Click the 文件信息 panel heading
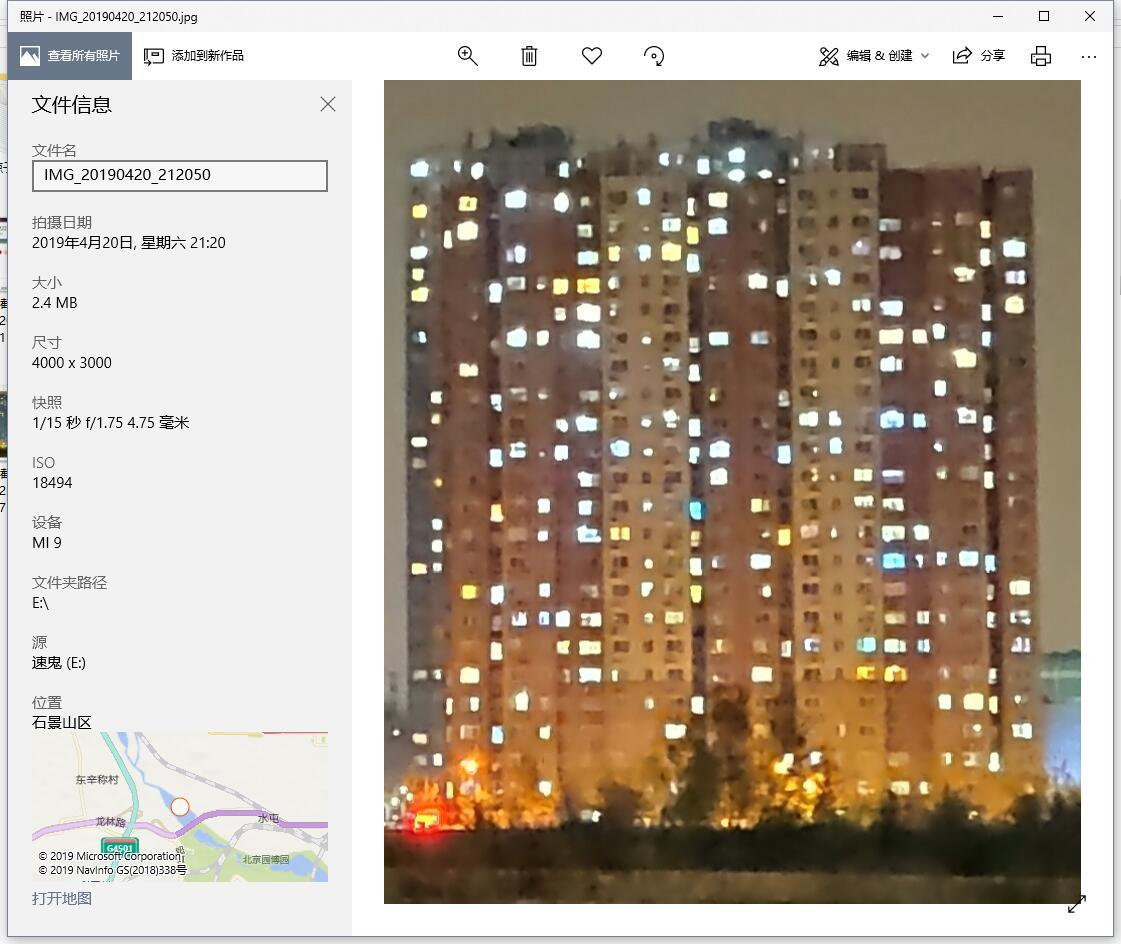The width and height of the screenshot is (1121, 944). click(x=71, y=104)
